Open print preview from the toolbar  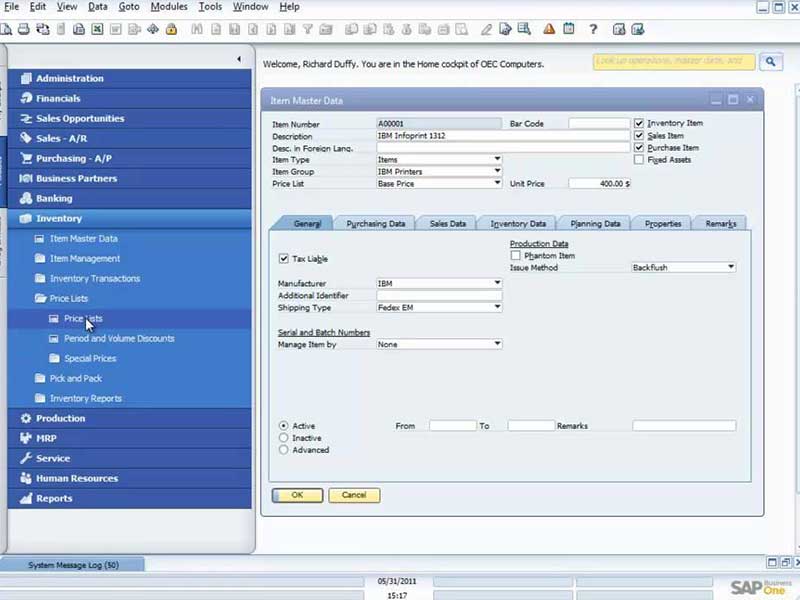(8, 29)
